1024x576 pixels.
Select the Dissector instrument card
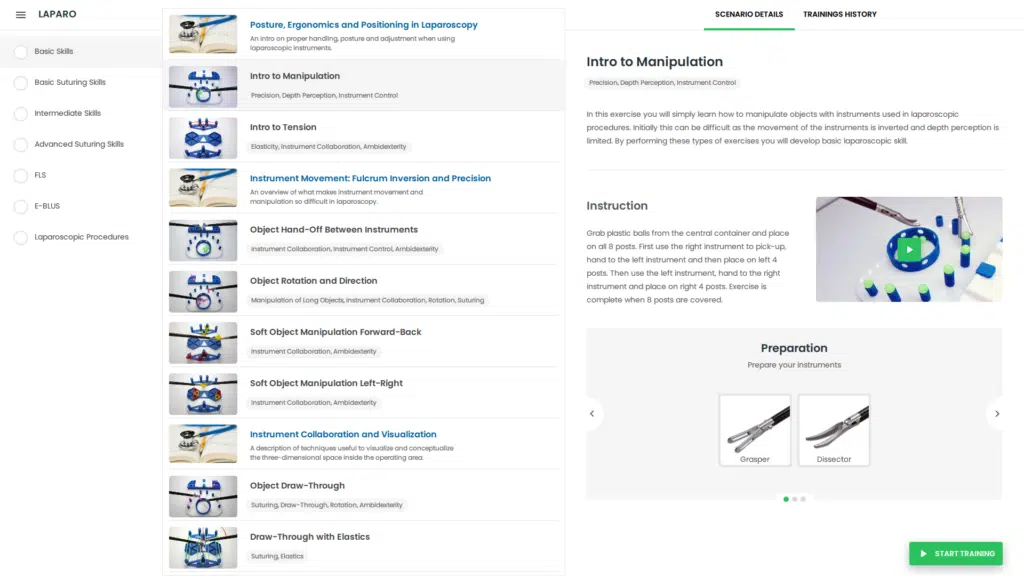coord(834,430)
